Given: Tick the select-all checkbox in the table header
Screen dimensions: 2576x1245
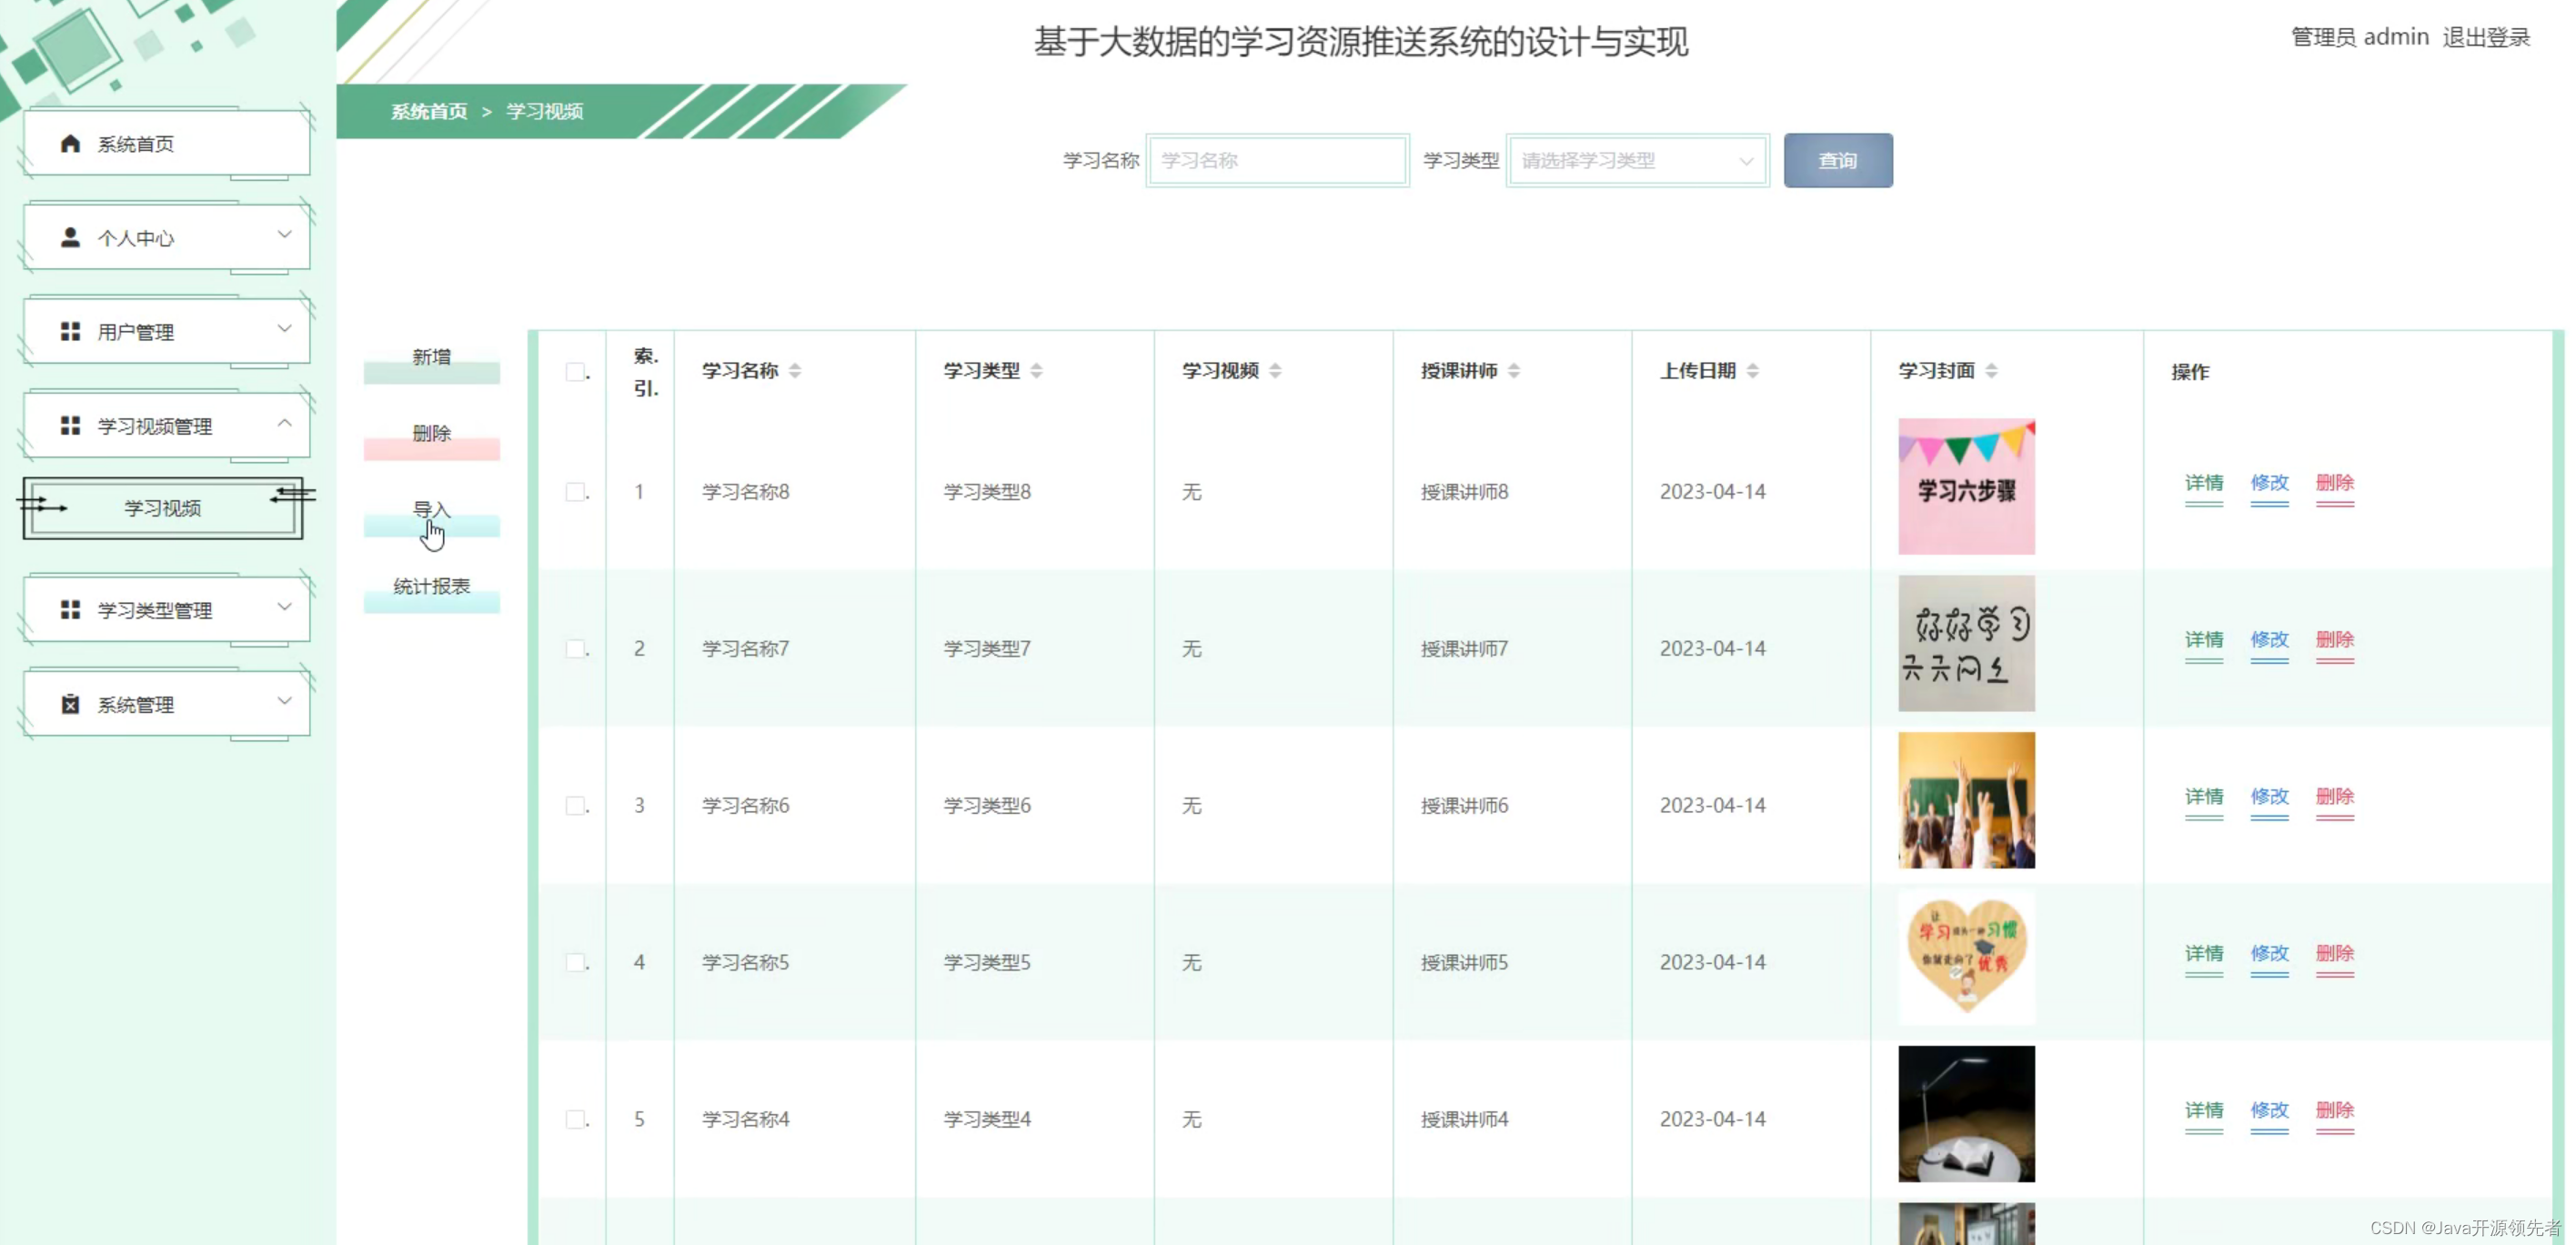Looking at the screenshot, I should coord(575,372).
